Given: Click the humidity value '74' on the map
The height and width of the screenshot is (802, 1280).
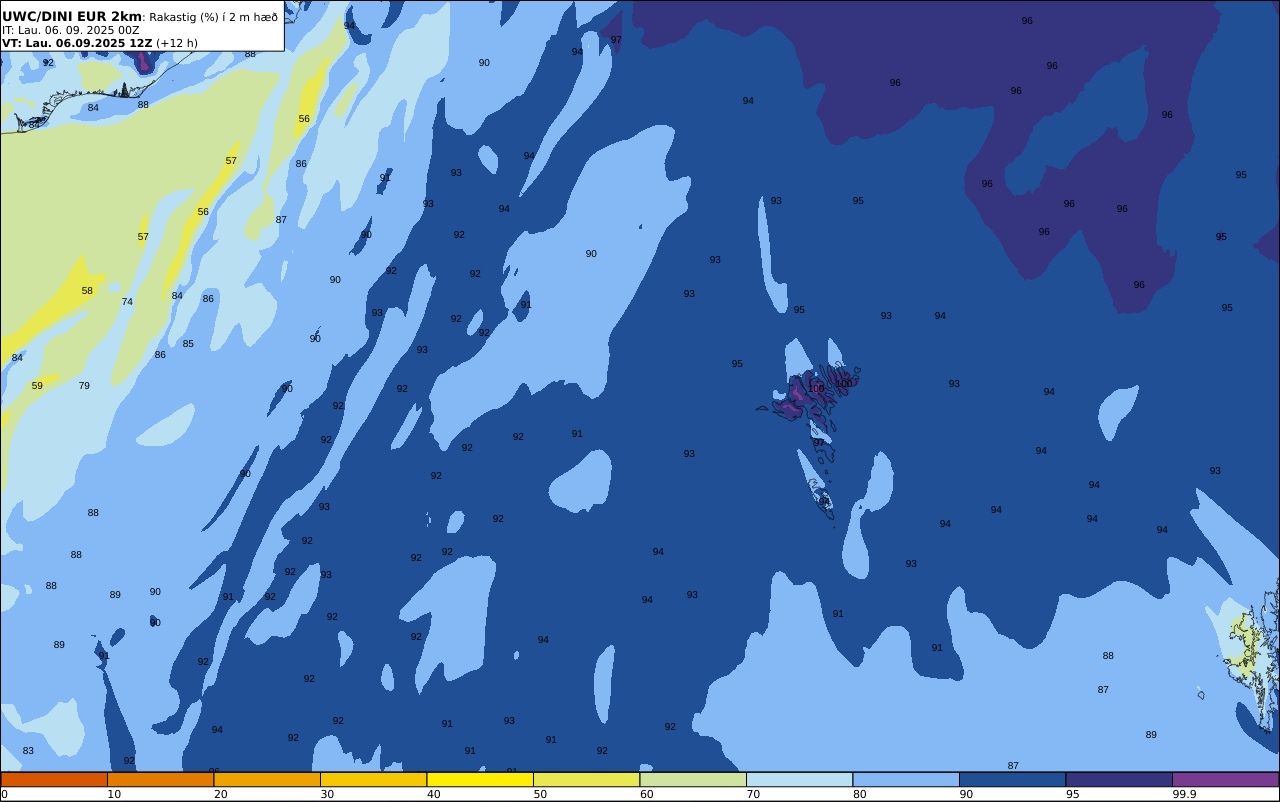Looking at the screenshot, I should point(127,302).
